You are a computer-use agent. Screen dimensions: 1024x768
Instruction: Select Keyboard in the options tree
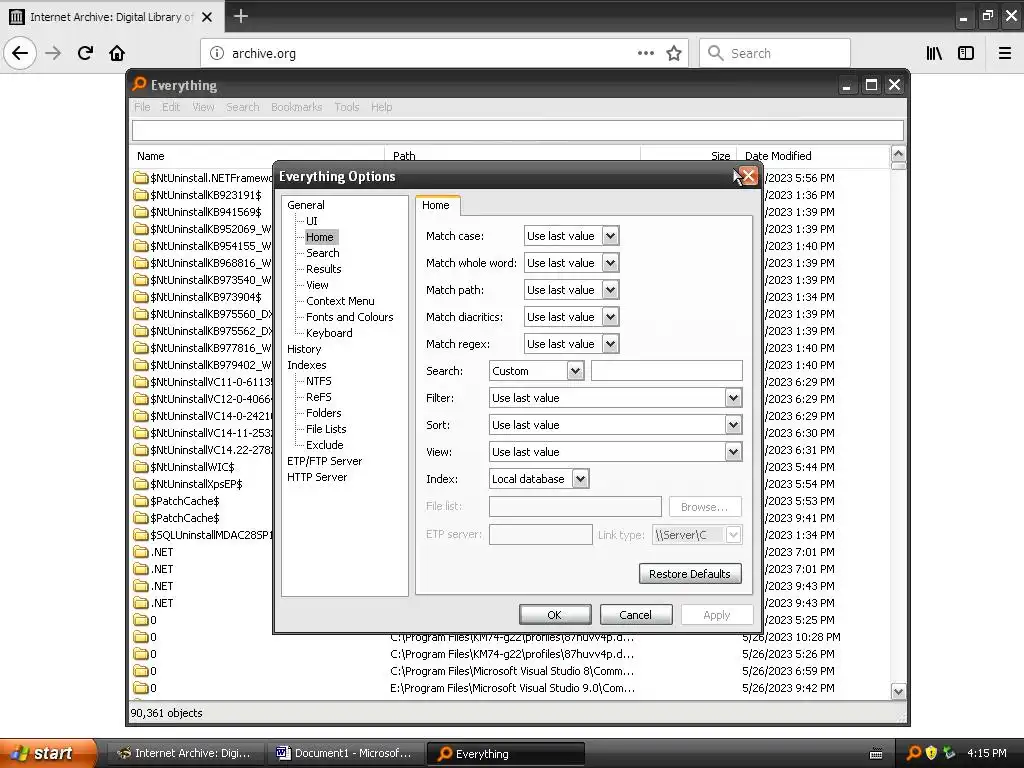point(329,333)
